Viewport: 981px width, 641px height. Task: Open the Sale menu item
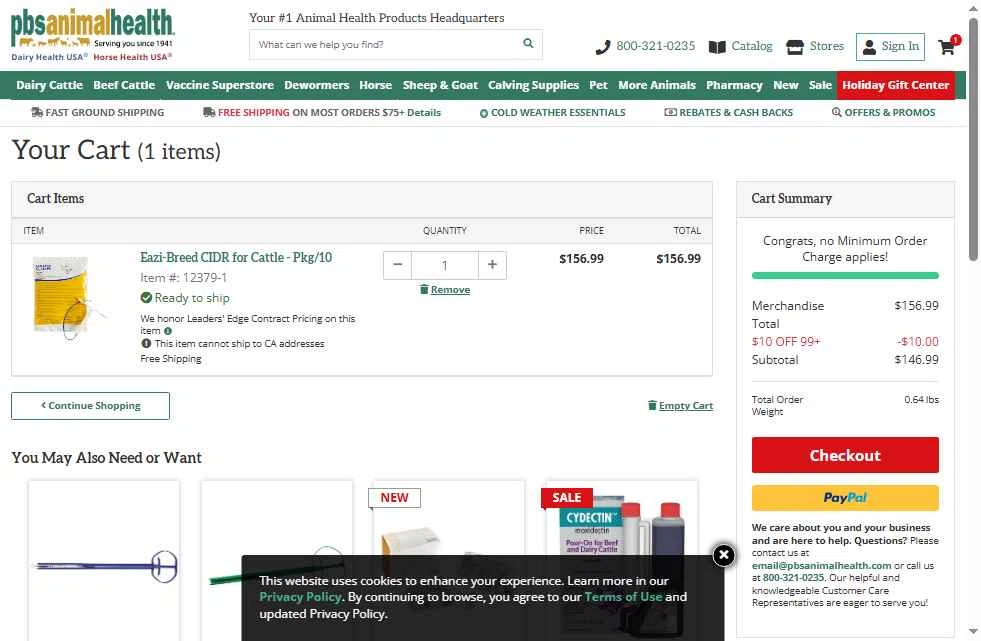click(x=820, y=85)
